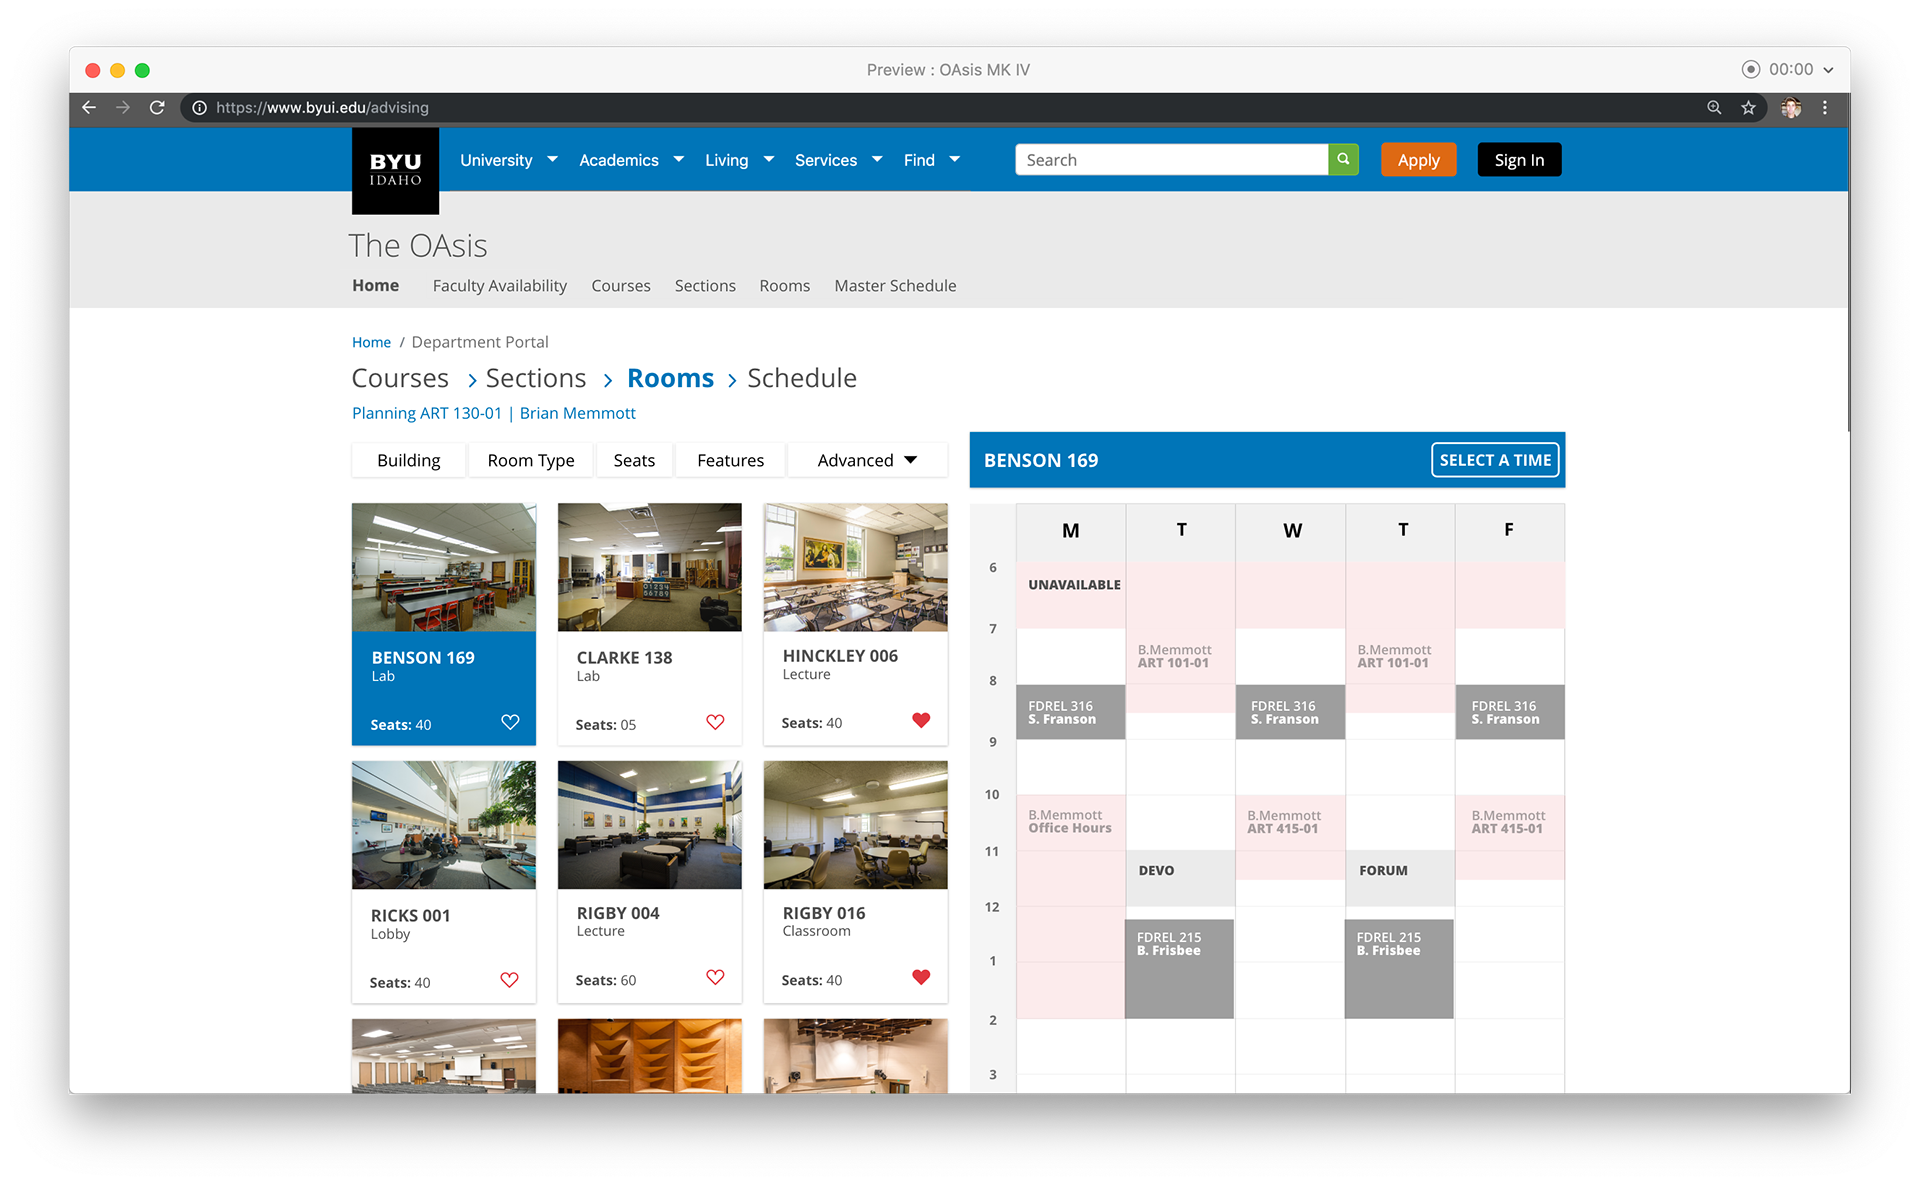Go to the Home tab of OAsis
Viewport: 1920px width, 1185px height.
pyautogui.click(x=375, y=285)
